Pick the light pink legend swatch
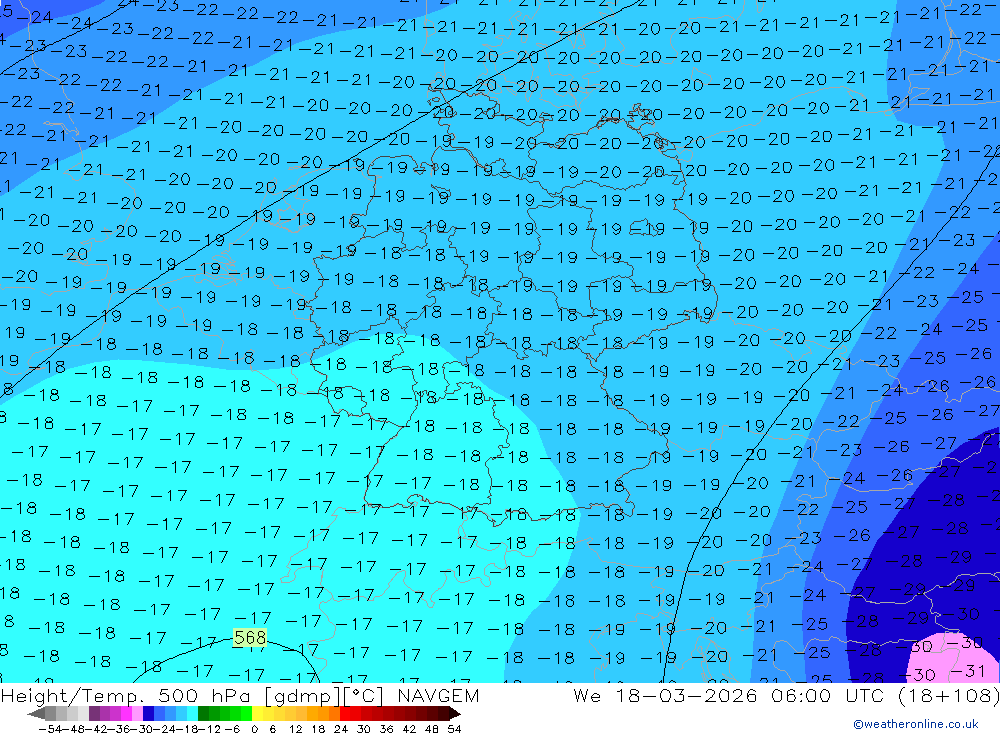This screenshot has width=1000, height=733. point(137,713)
